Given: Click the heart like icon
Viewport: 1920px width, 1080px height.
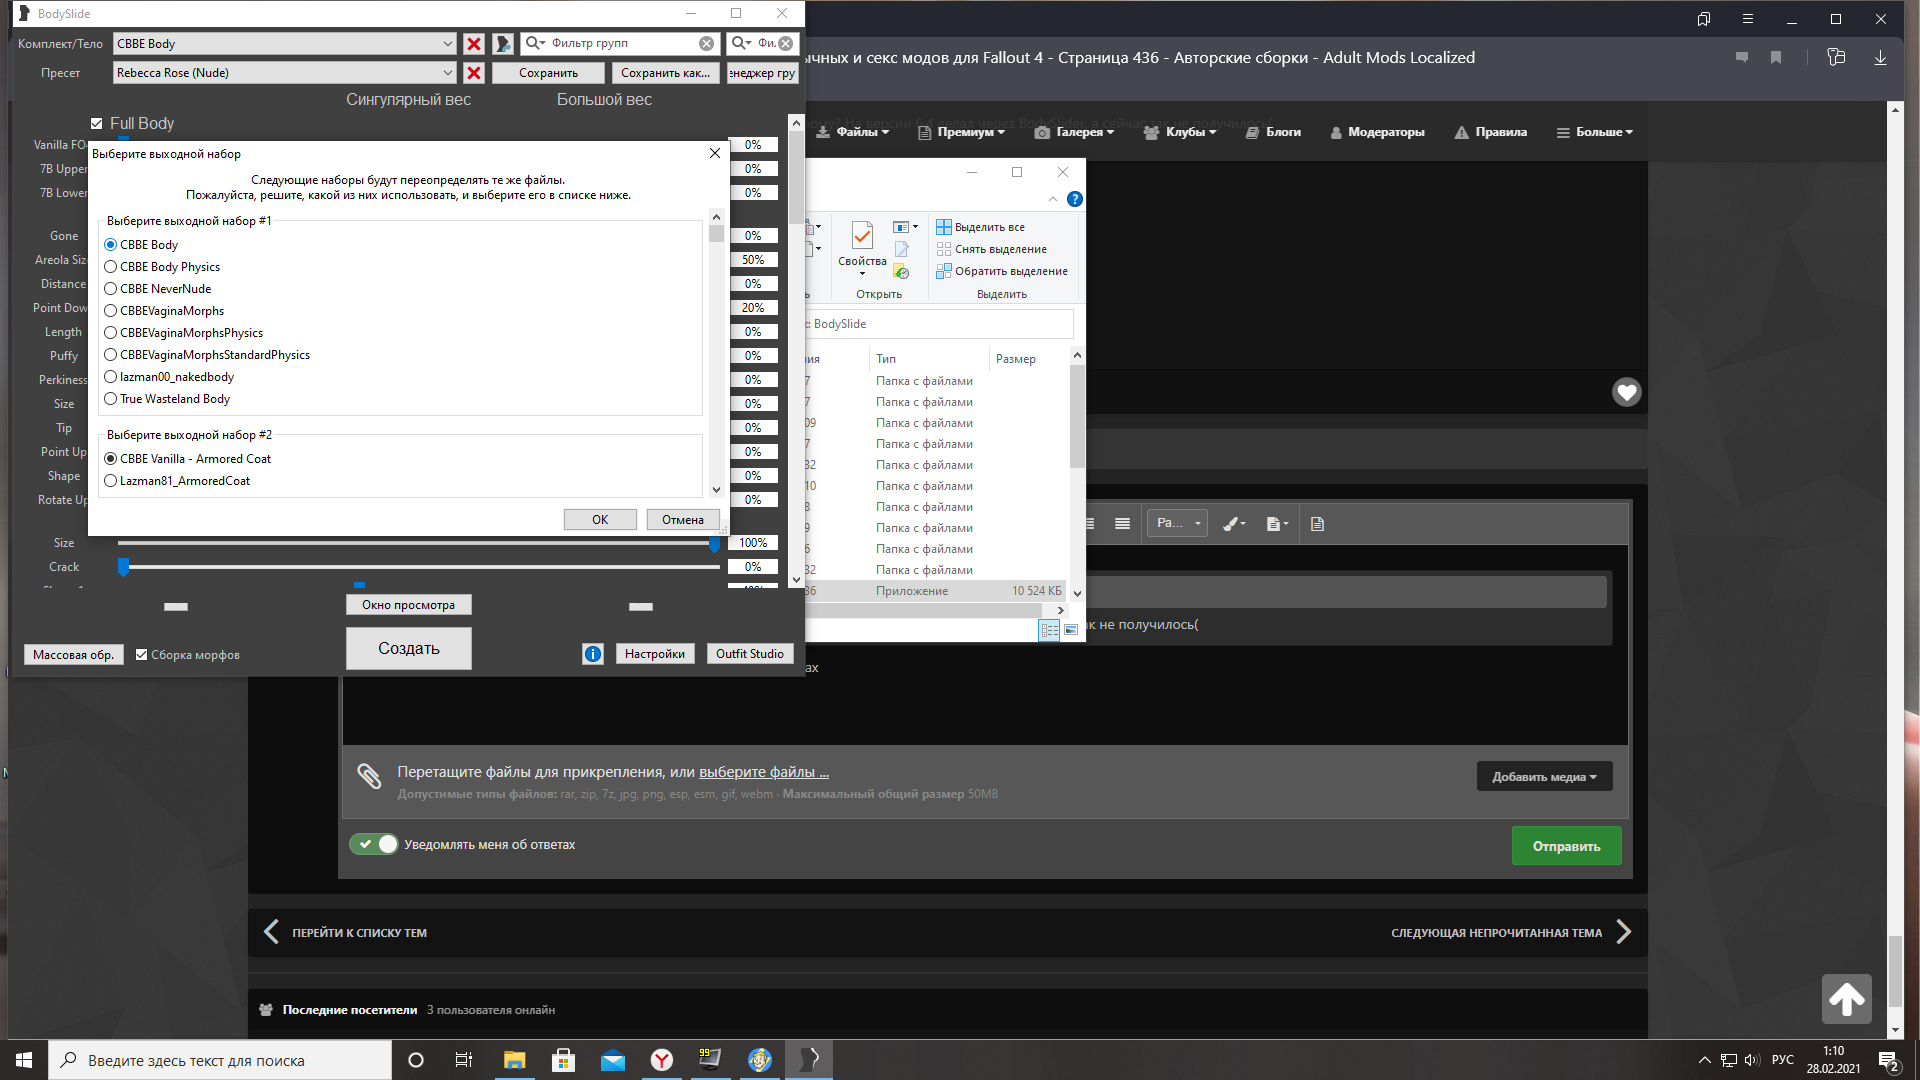Looking at the screenshot, I should click(1626, 392).
